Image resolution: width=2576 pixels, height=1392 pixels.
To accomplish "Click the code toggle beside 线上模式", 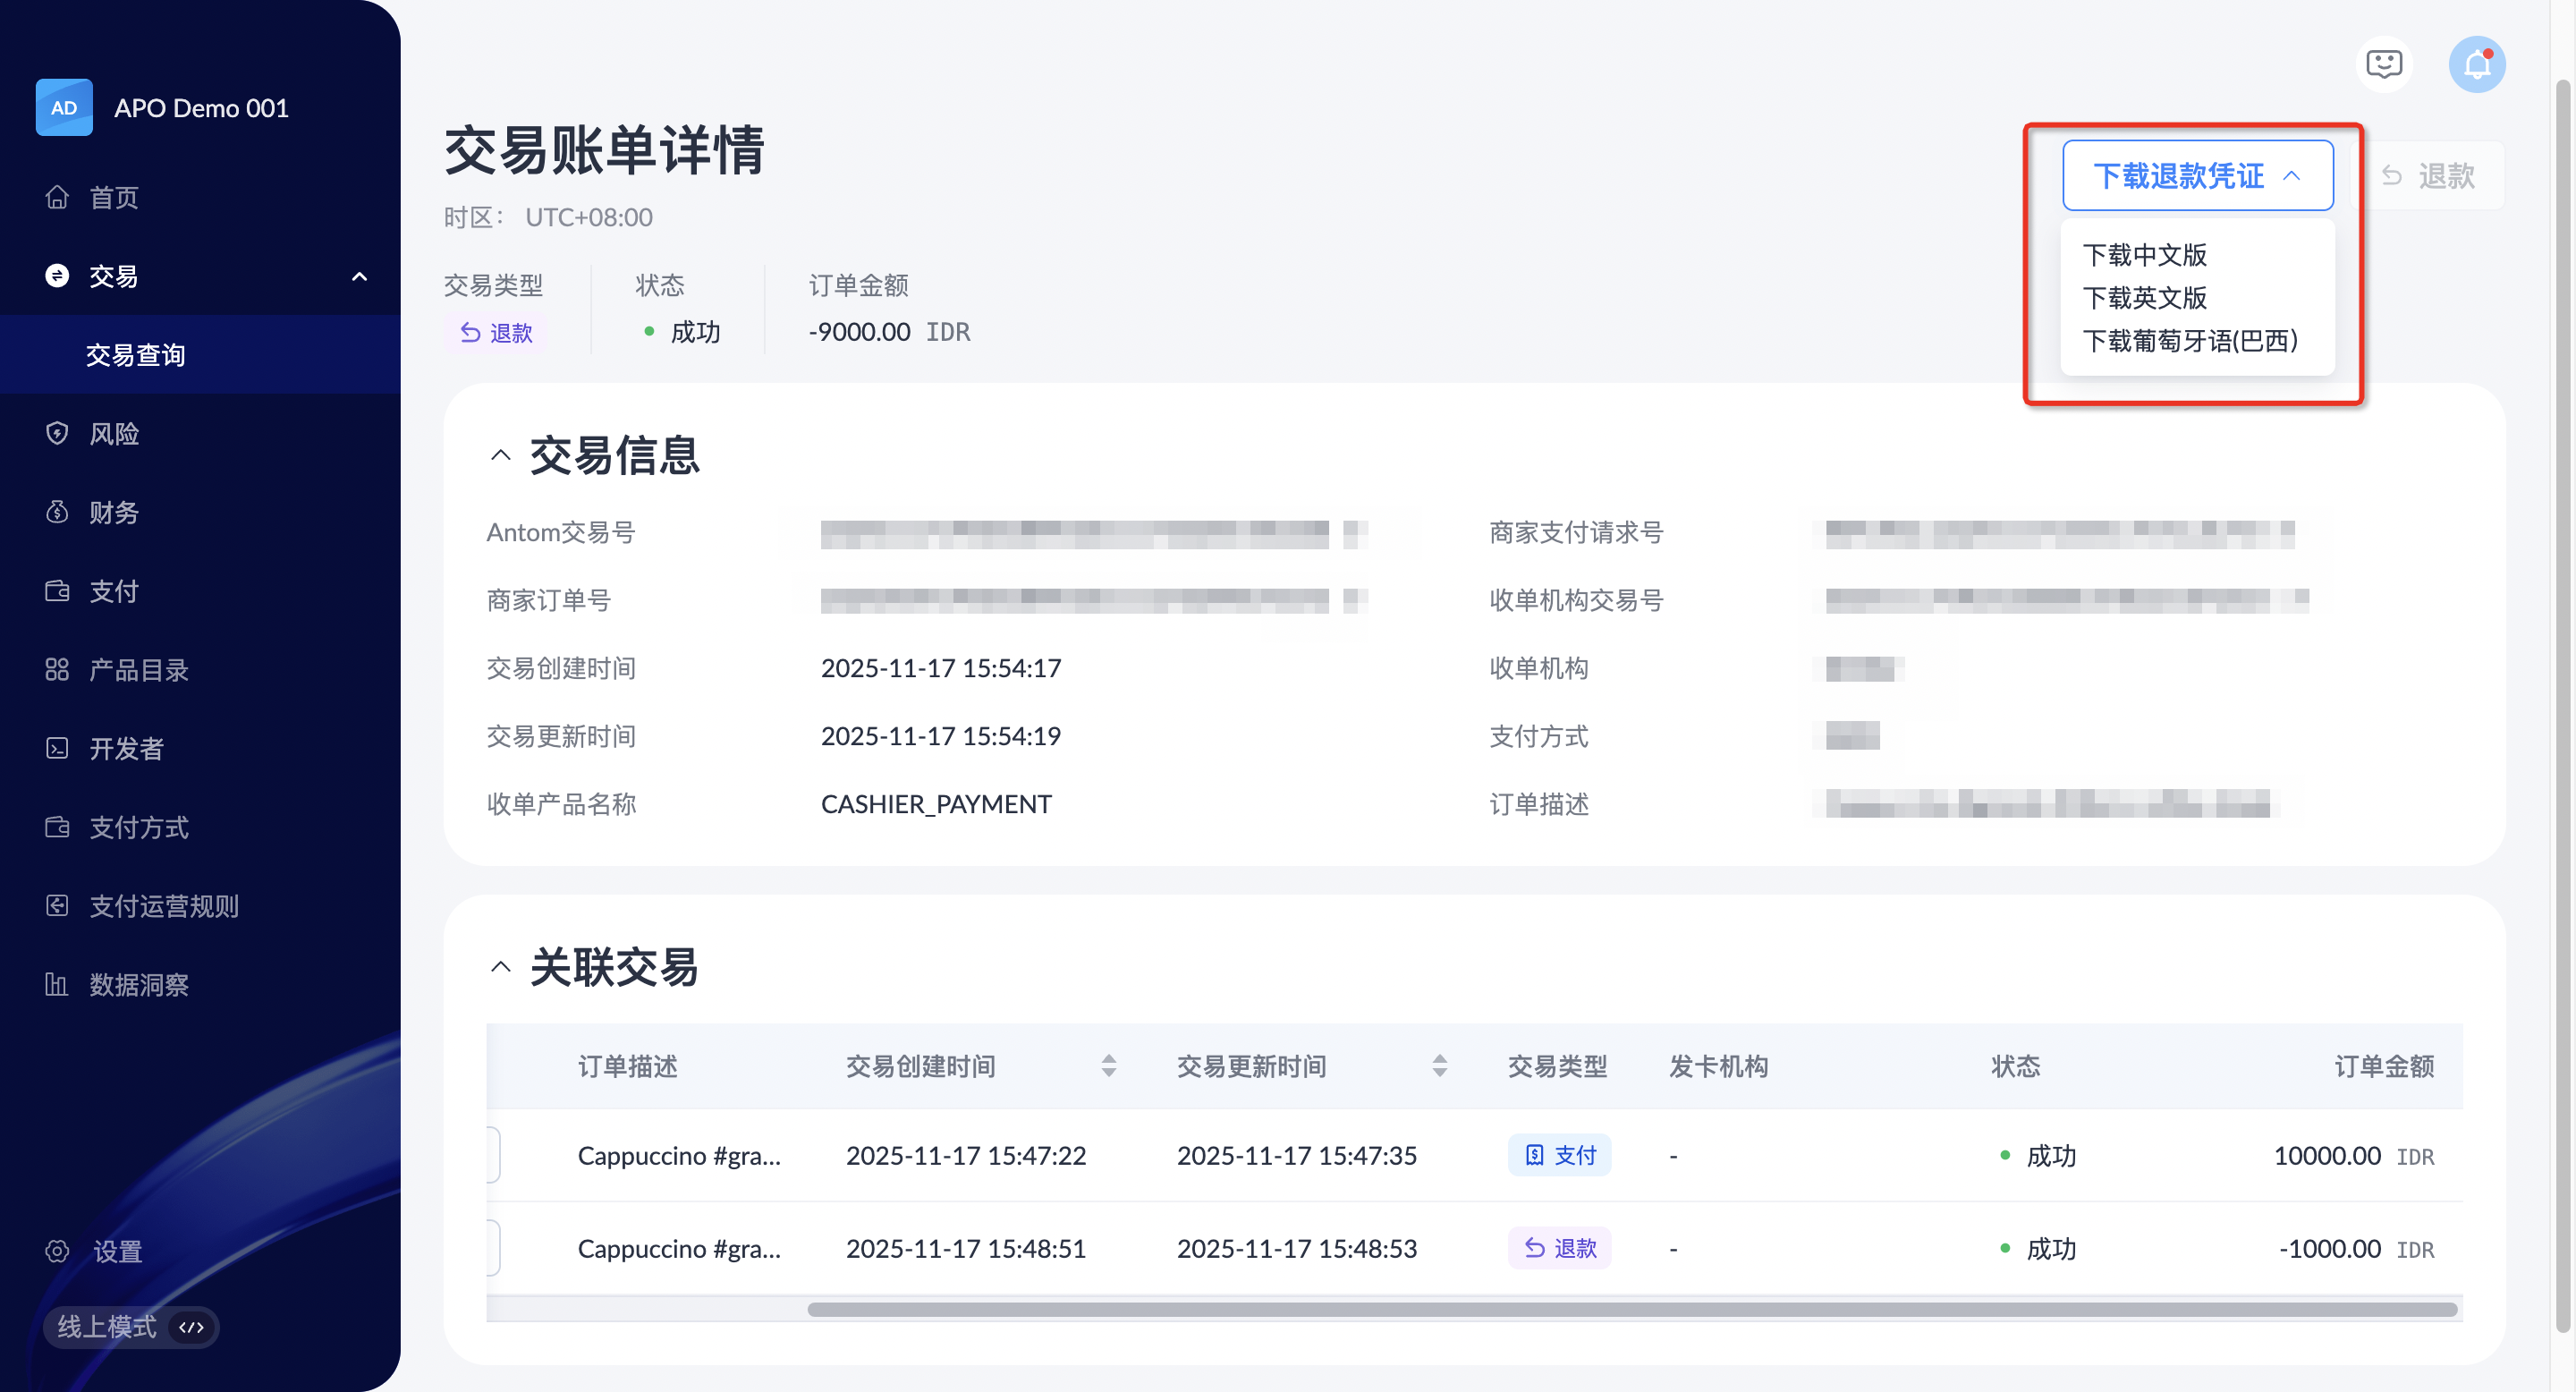I will [x=191, y=1327].
